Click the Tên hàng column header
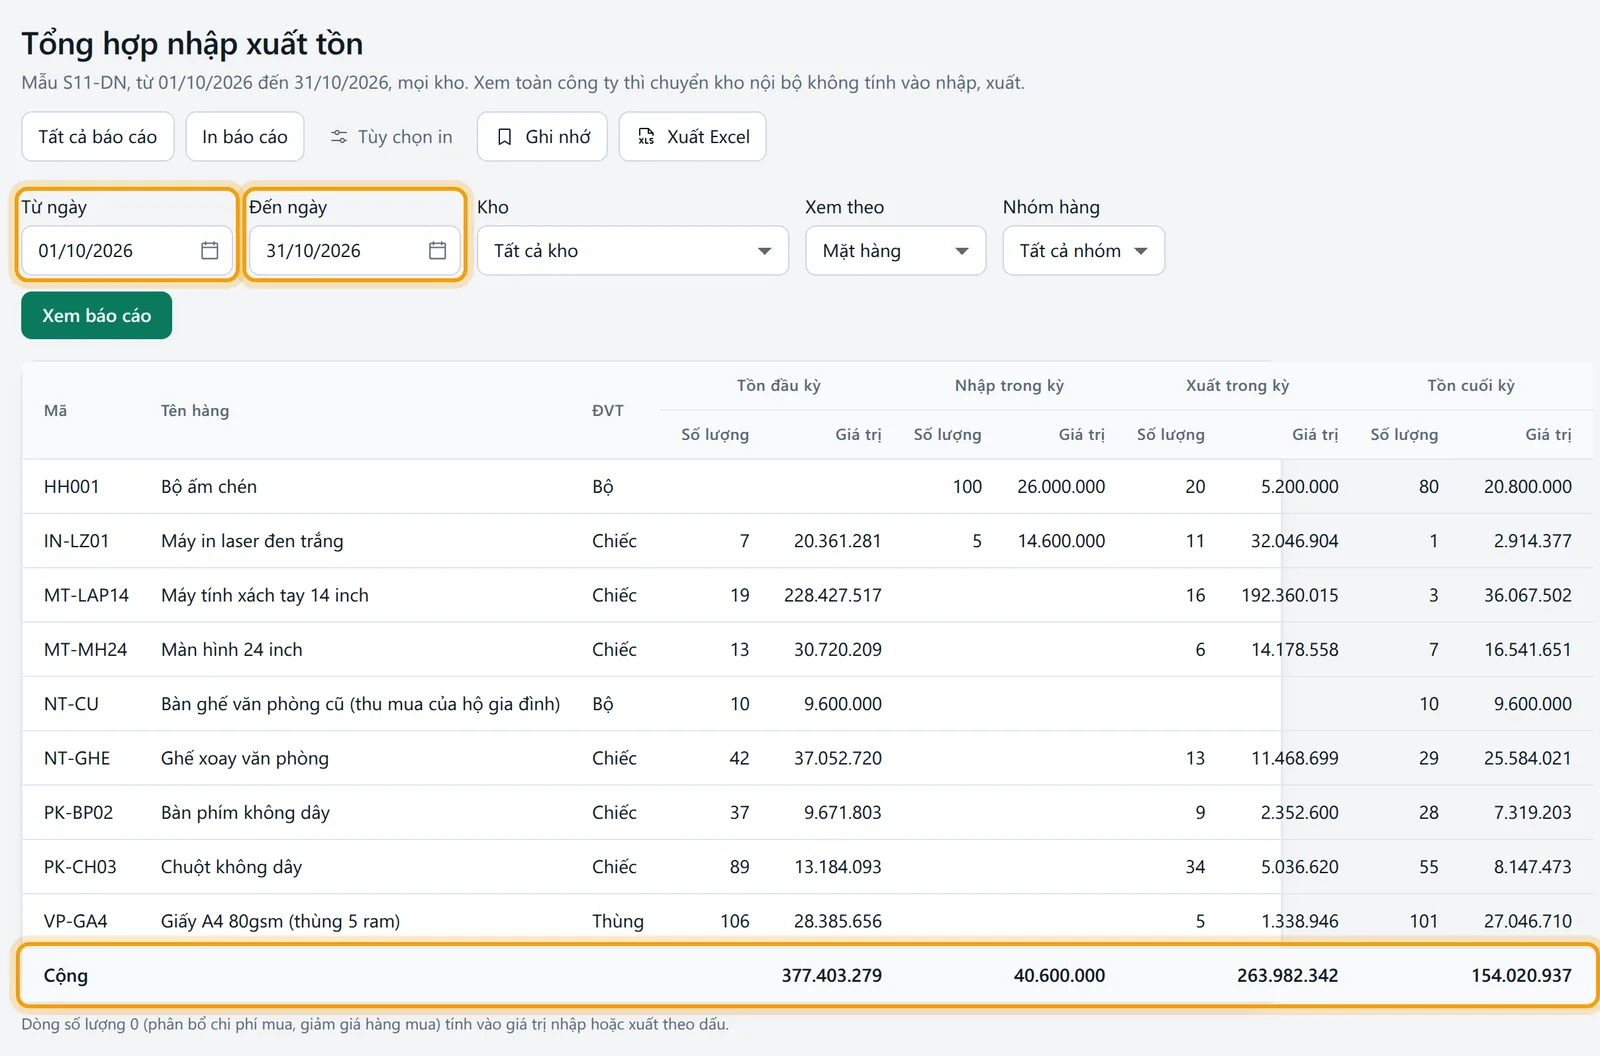The height and width of the screenshot is (1056, 1600). pyautogui.click(x=195, y=410)
